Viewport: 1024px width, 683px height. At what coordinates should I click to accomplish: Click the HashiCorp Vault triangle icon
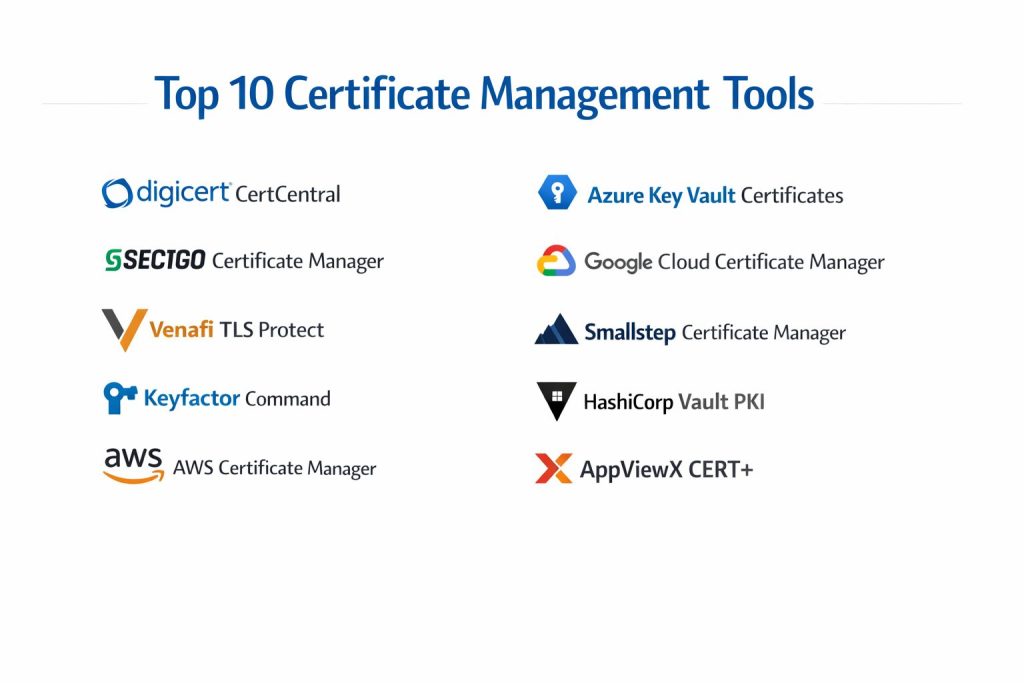(556, 401)
